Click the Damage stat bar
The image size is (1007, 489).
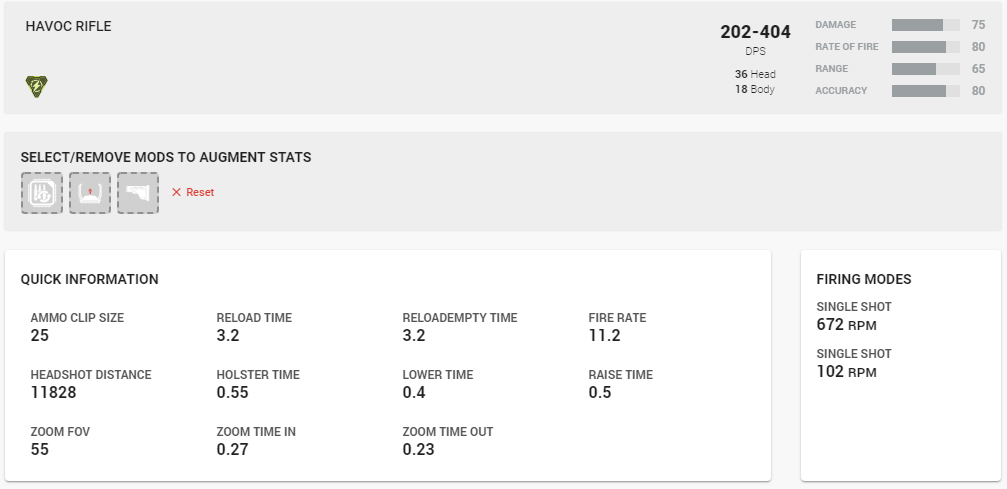[925, 25]
